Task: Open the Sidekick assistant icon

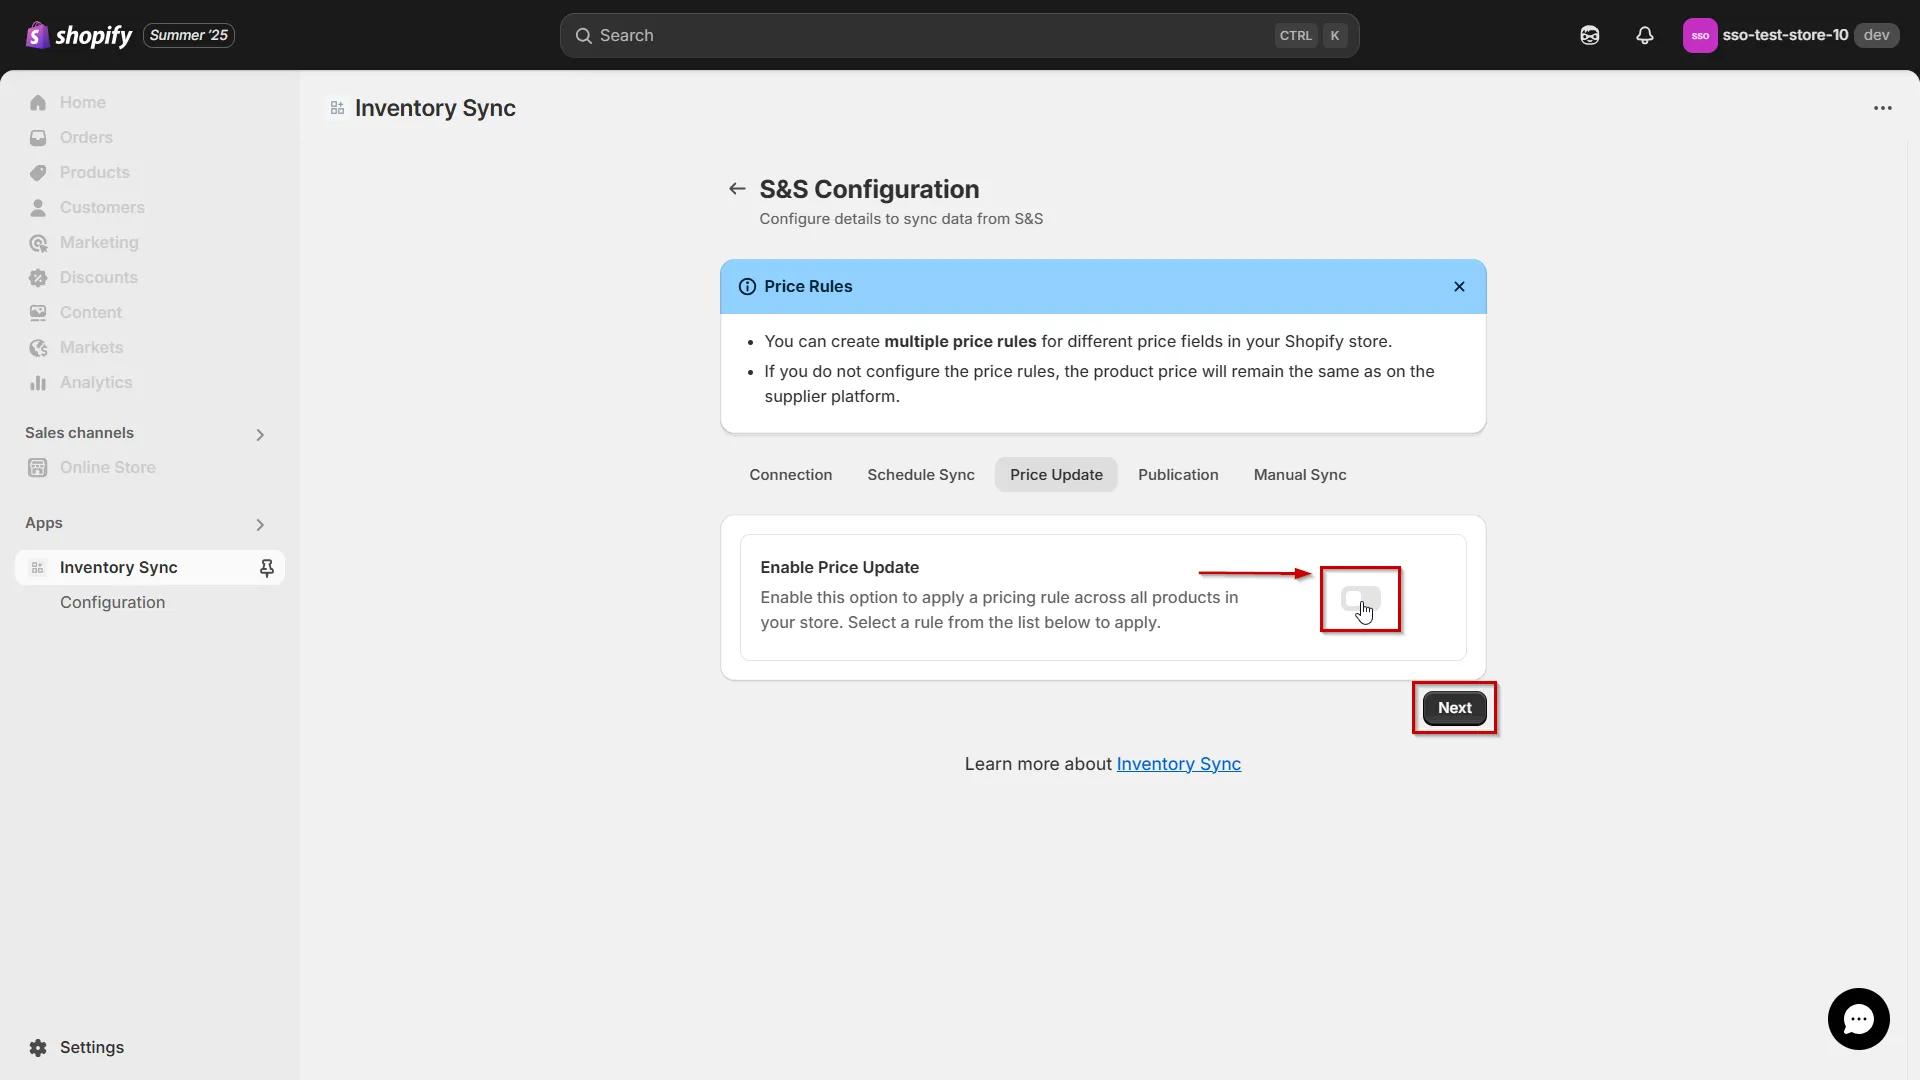Action: click(1590, 35)
